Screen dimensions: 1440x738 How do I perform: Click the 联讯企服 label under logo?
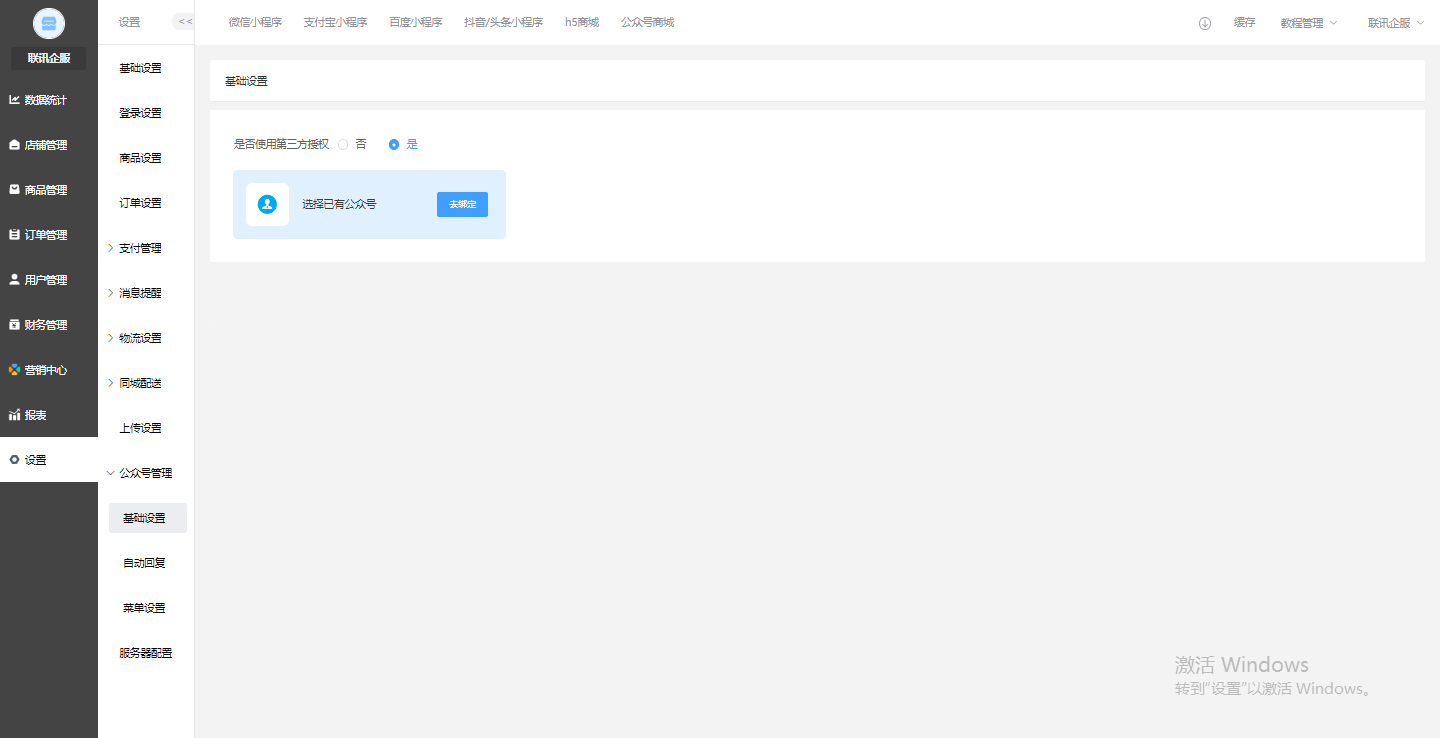click(48, 58)
